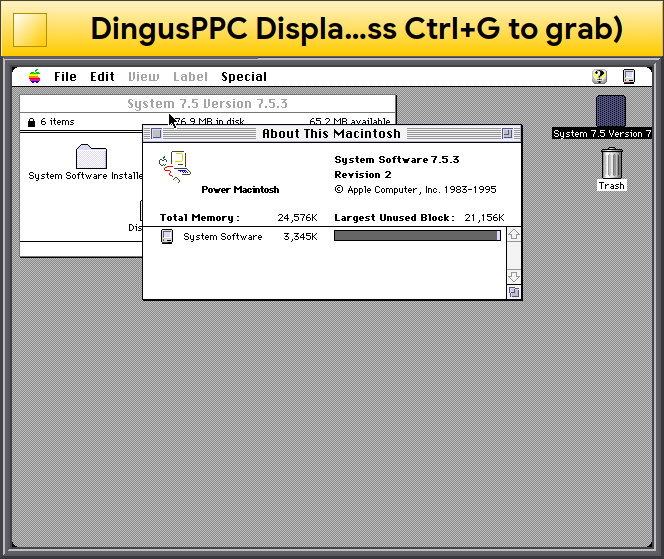Select the System 7.5 Version disk icon
Image resolution: width=664 pixels, height=559 pixels.
[x=611, y=111]
